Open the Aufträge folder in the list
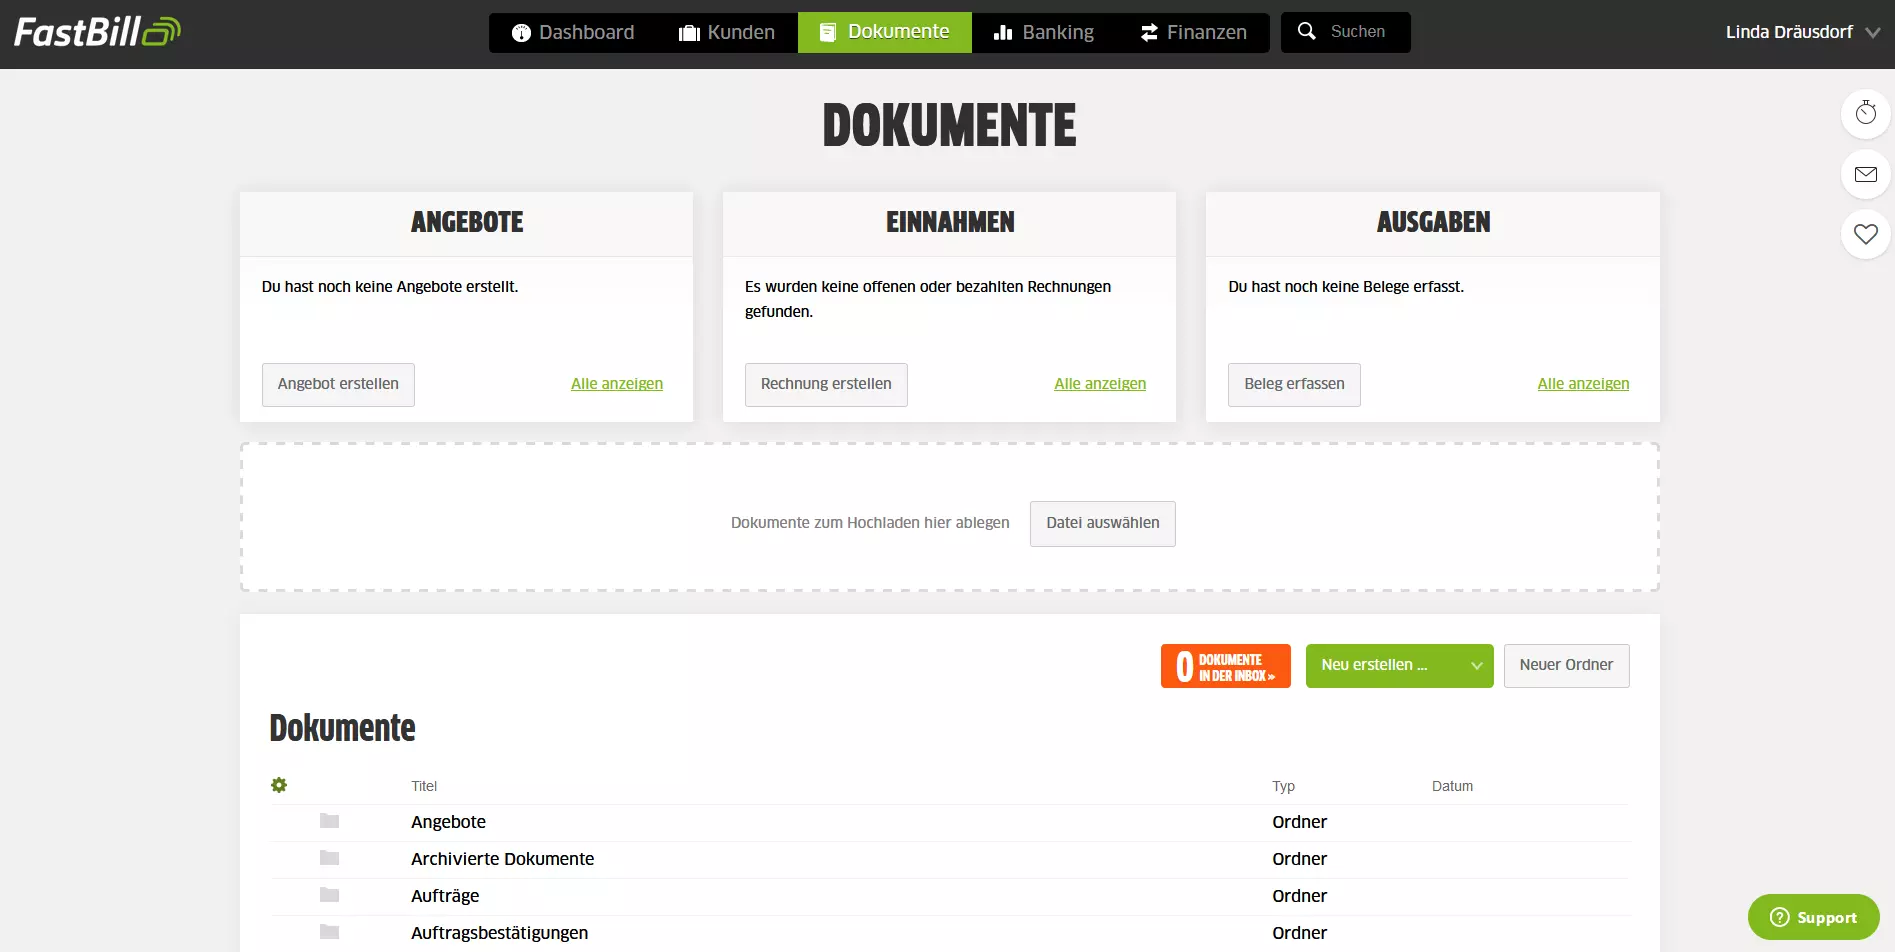This screenshot has width=1895, height=952. 445,895
